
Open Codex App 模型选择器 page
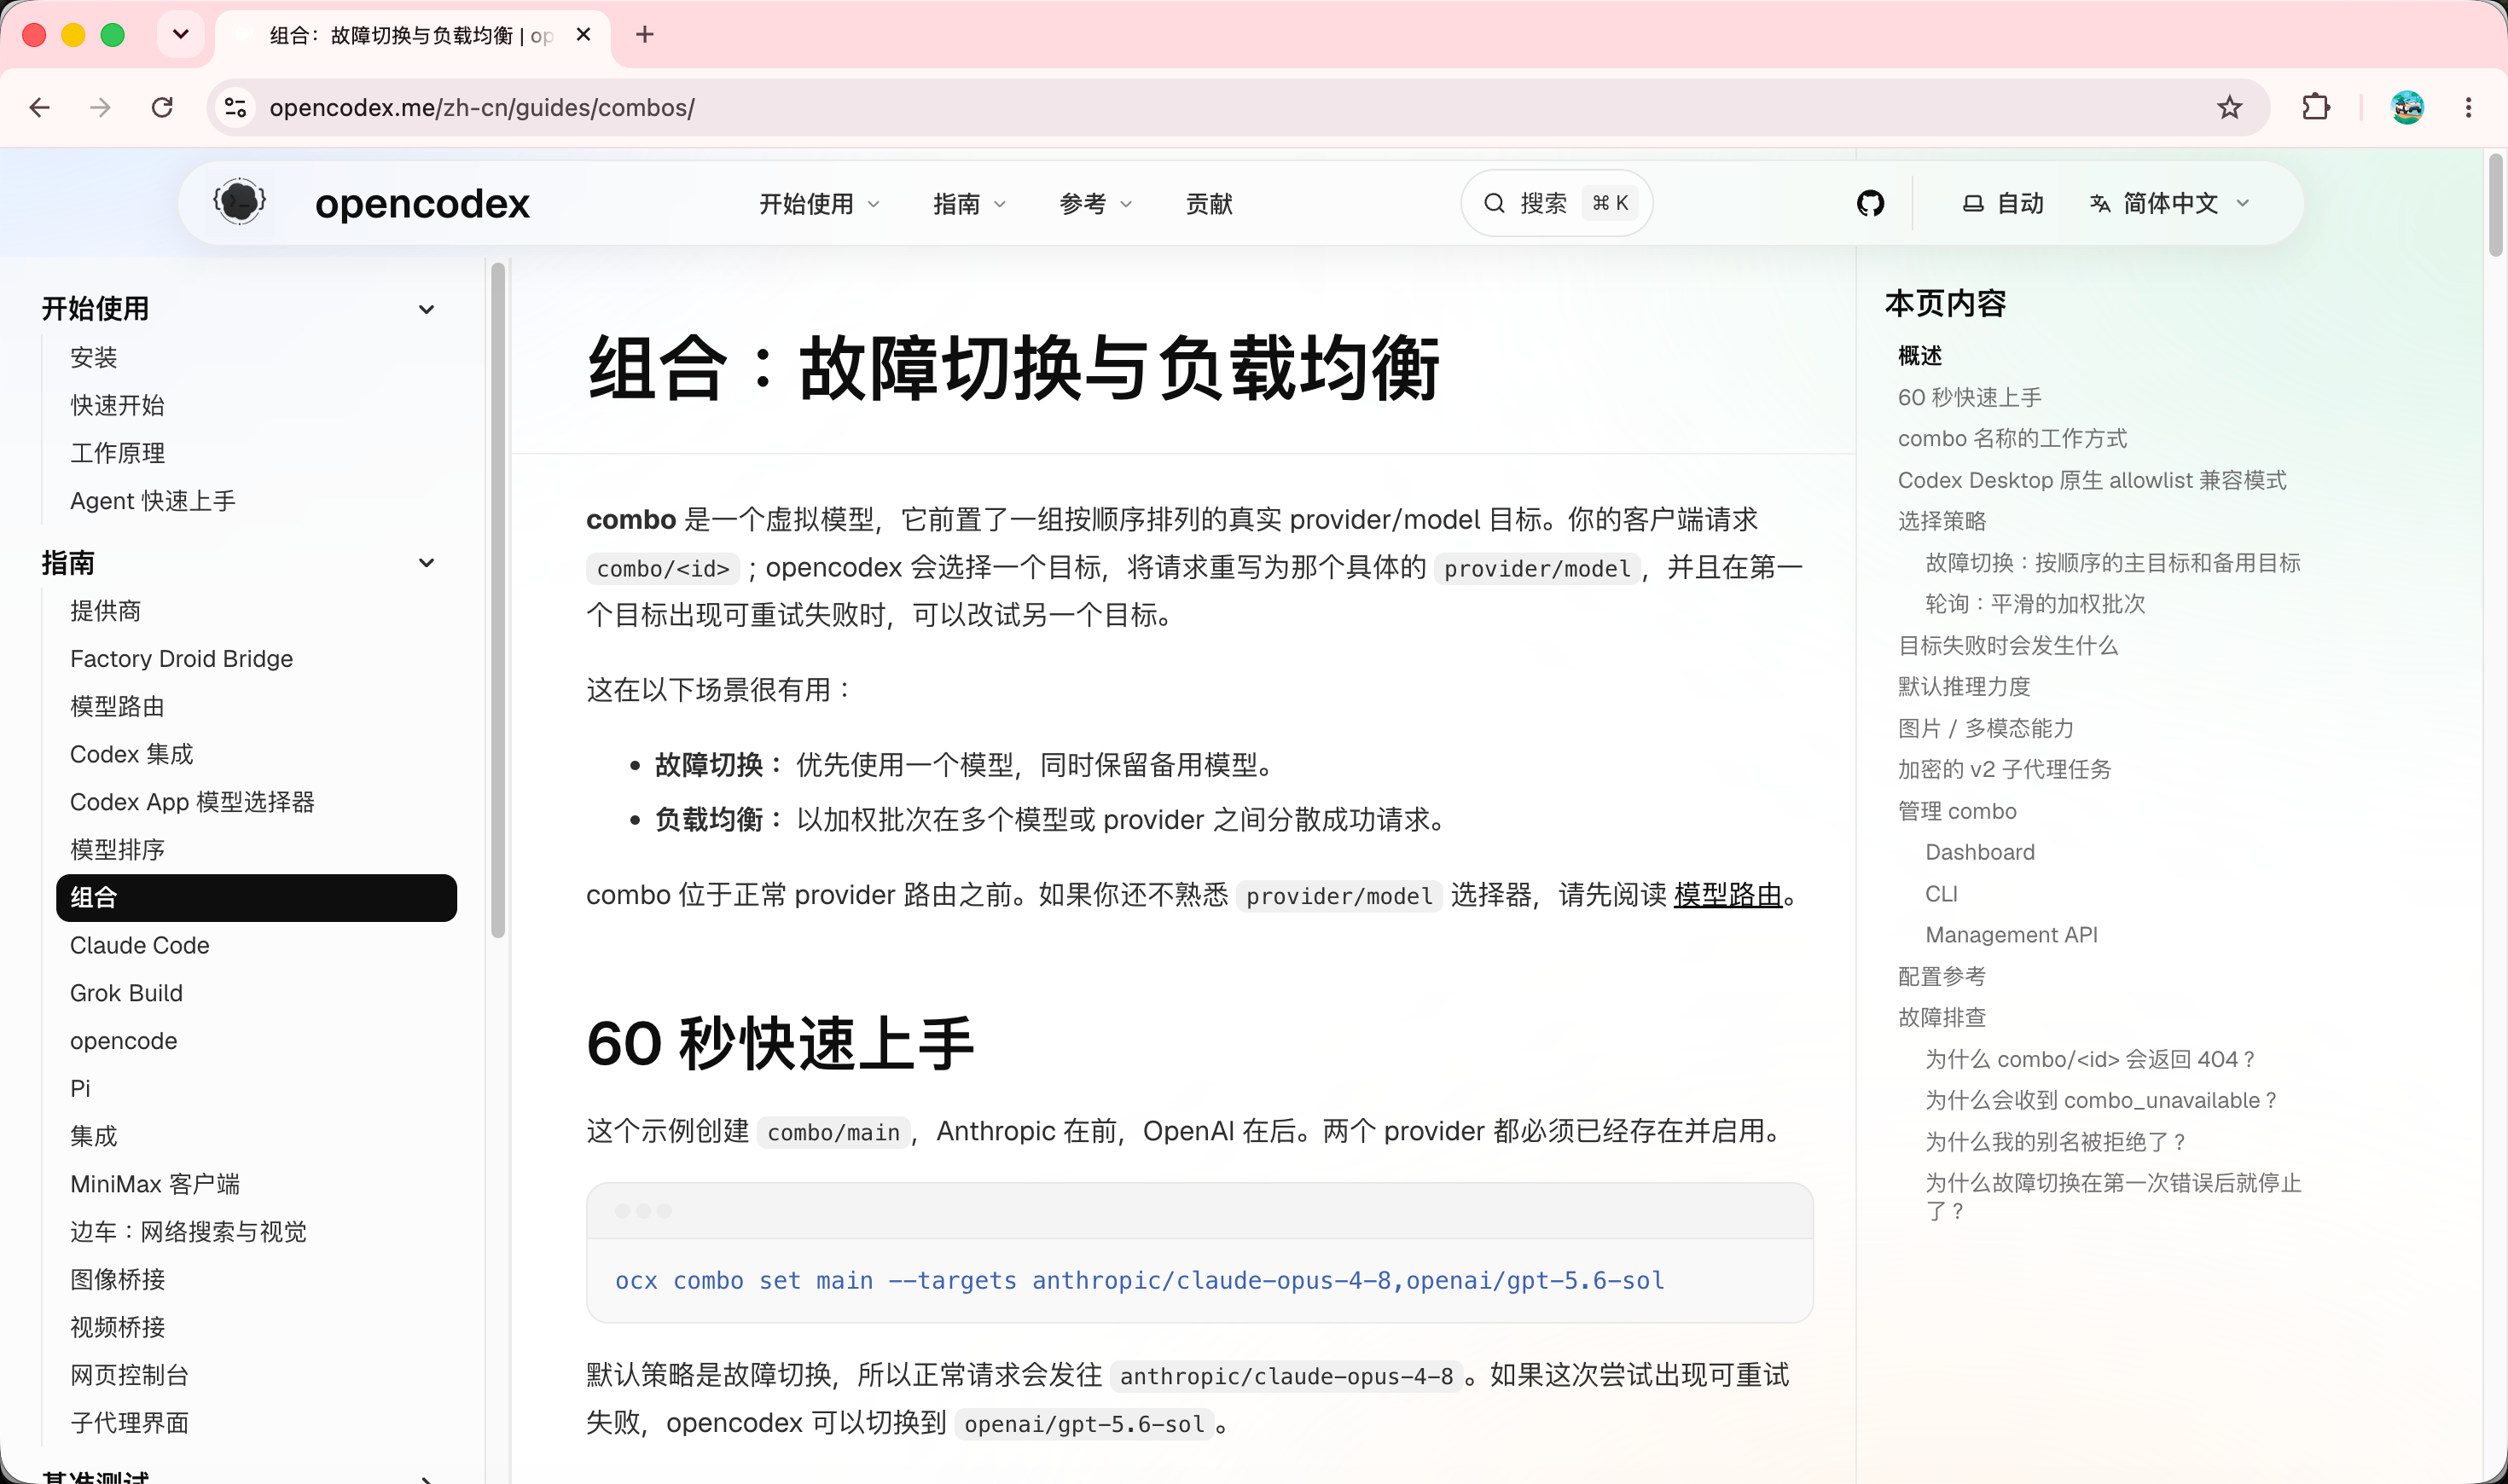(192, 802)
